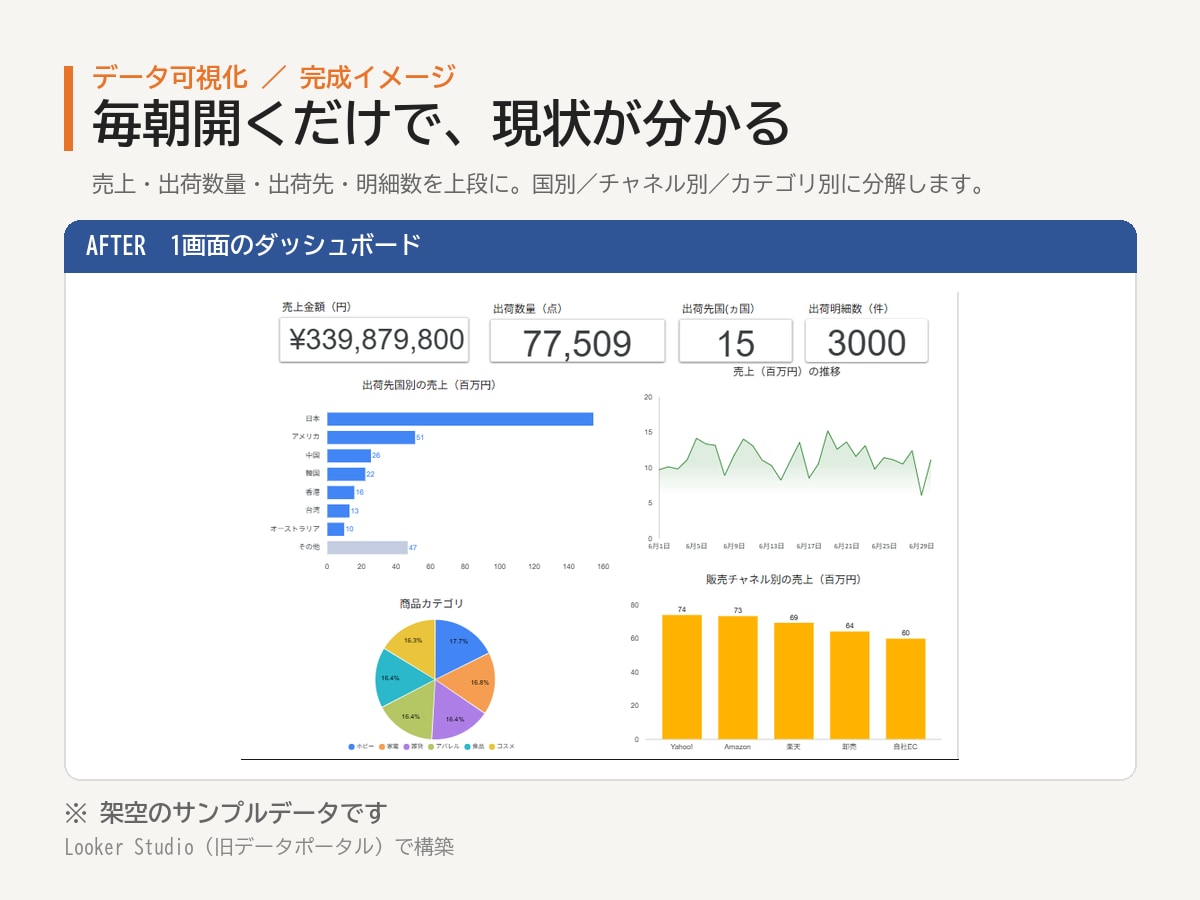Click the blue 17.7% pie slice
The height and width of the screenshot is (900, 1200).
point(458,648)
